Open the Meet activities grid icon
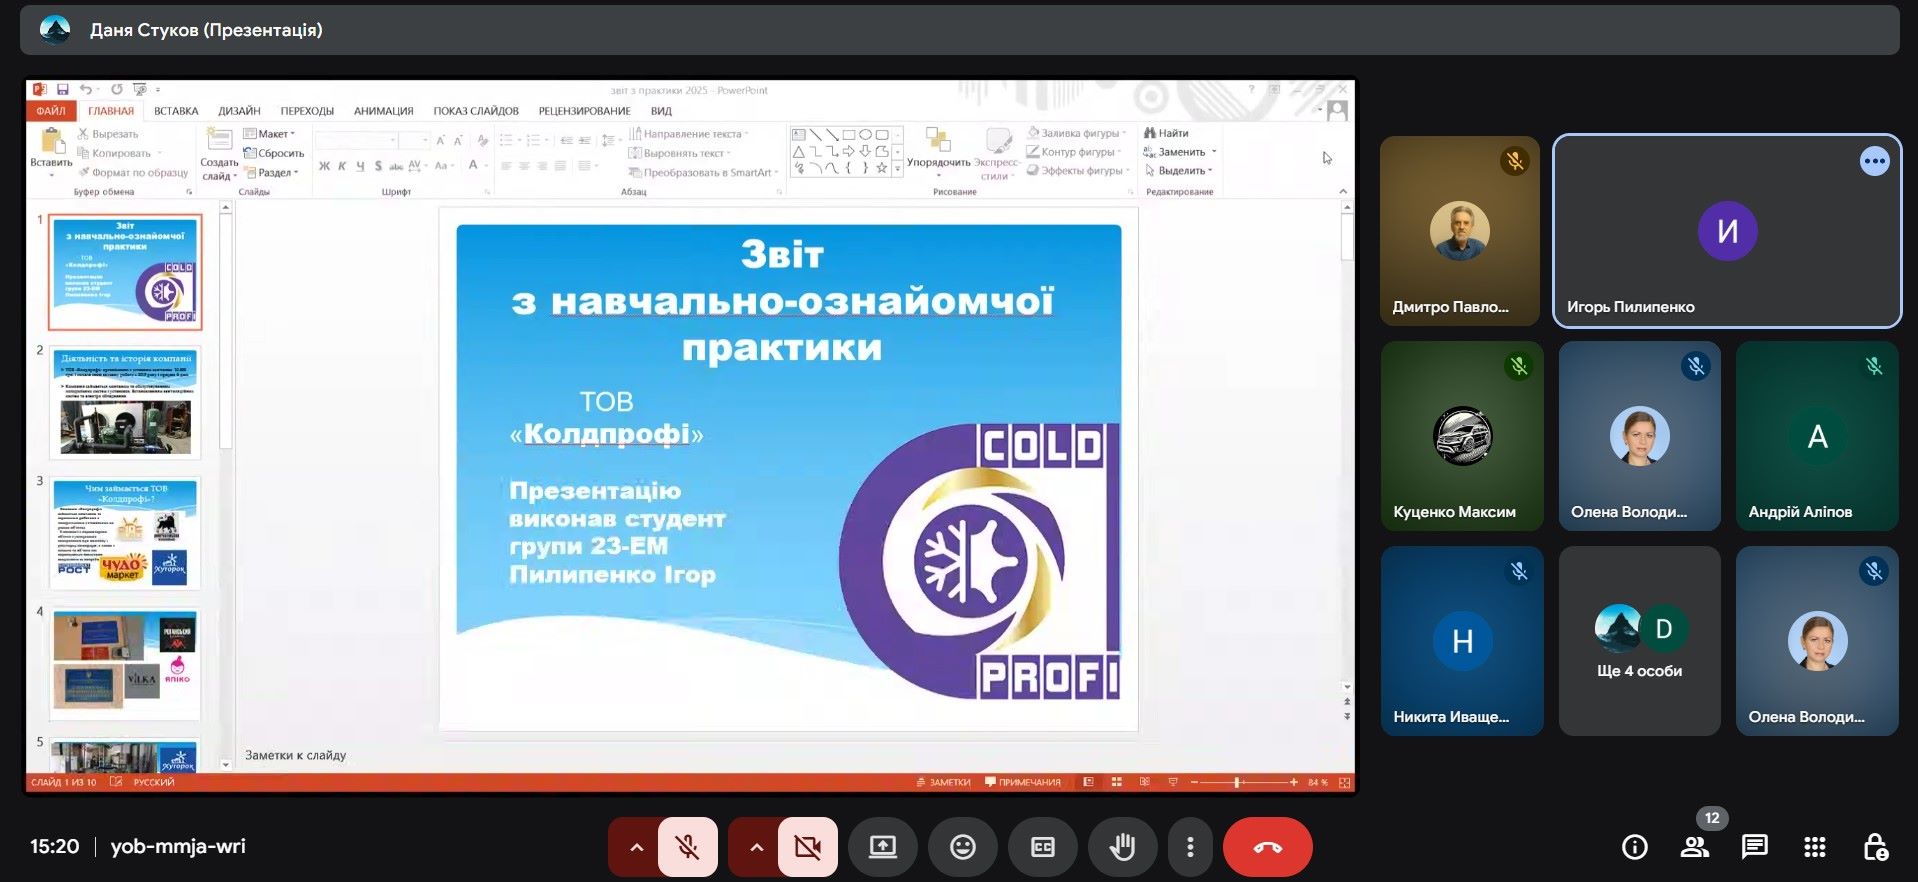This screenshot has height=882, width=1918. click(1815, 847)
